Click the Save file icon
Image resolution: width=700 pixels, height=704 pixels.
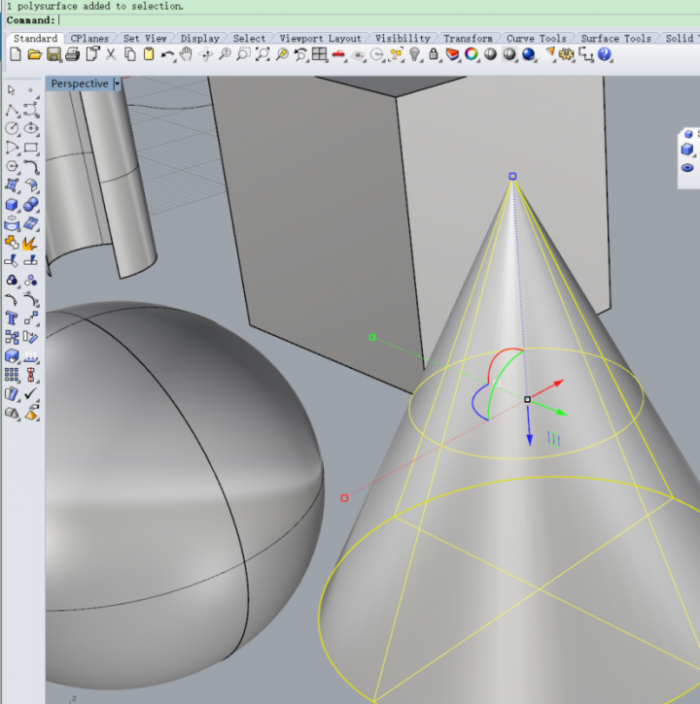pyautogui.click(x=53, y=54)
